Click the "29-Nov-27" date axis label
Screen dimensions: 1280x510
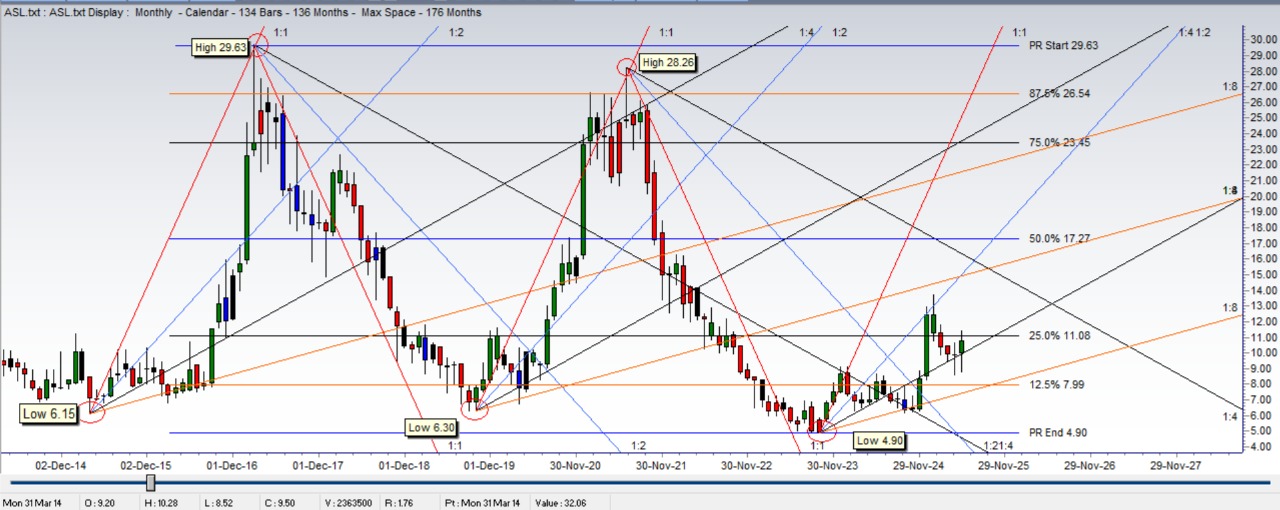point(1175,465)
